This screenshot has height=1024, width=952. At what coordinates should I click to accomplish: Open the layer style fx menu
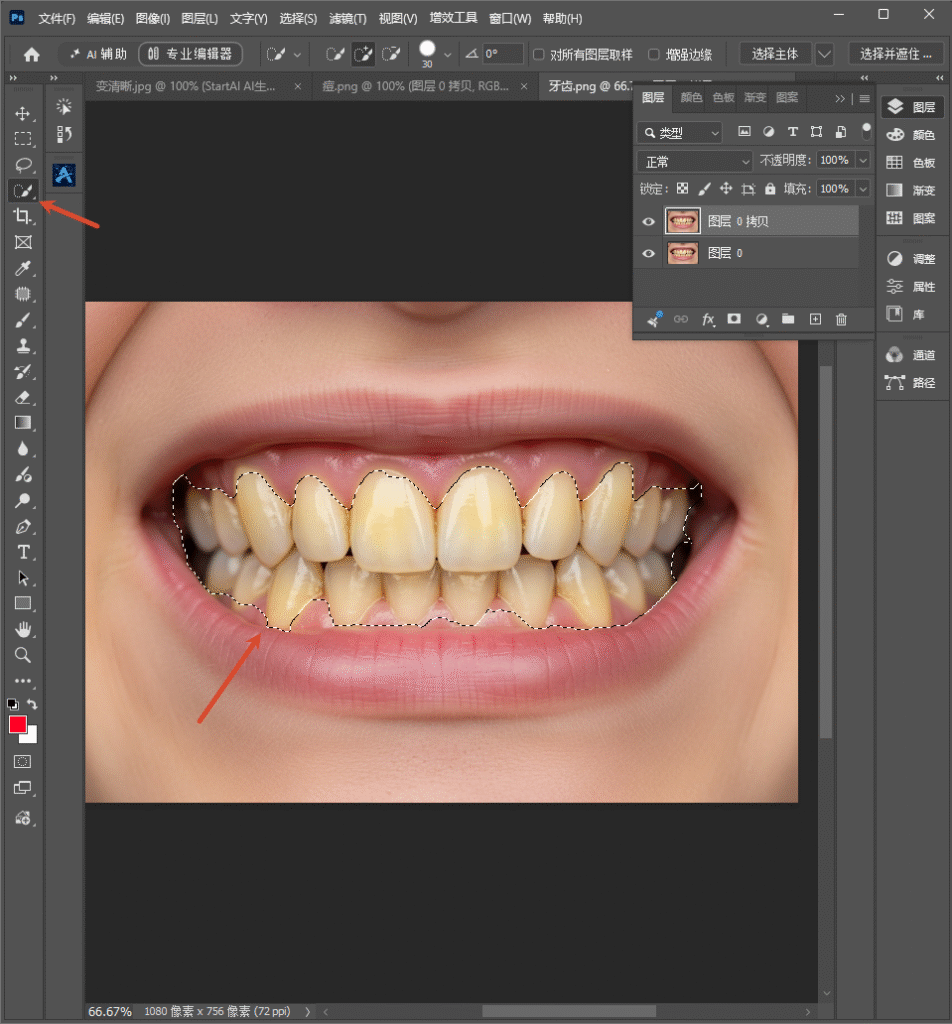coord(708,319)
